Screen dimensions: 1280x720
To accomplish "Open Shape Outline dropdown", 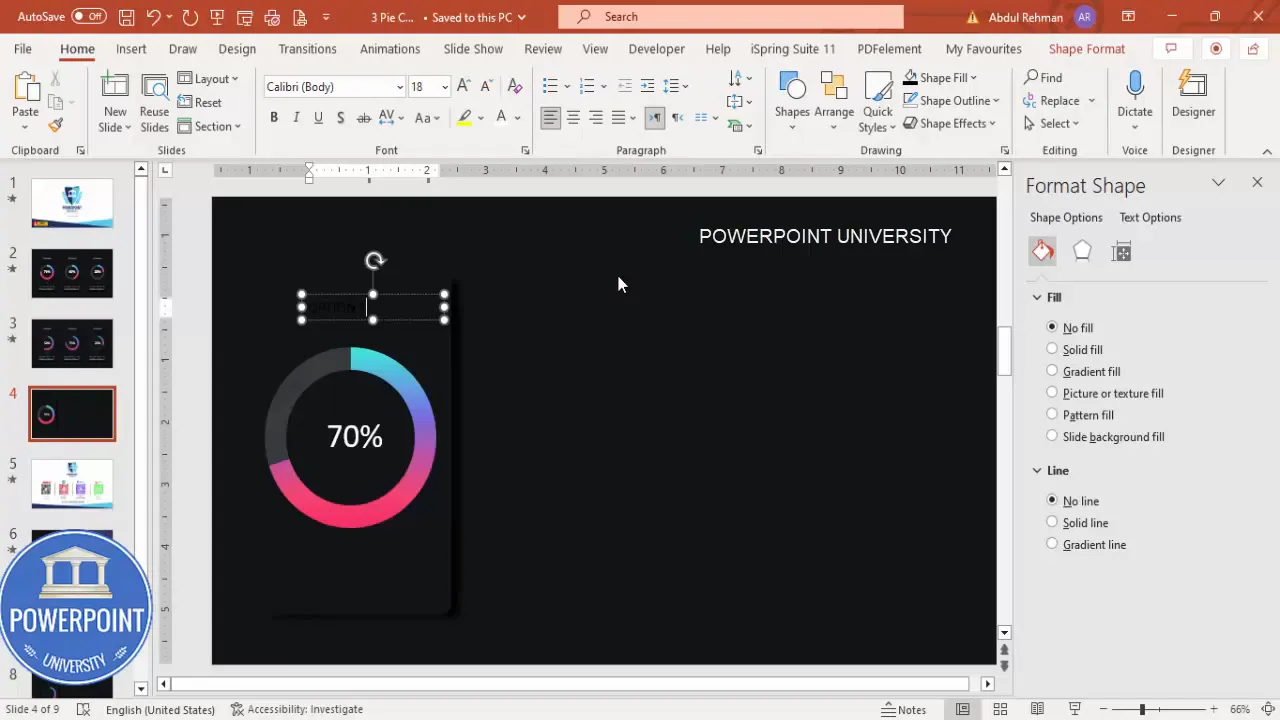I will point(996,101).
